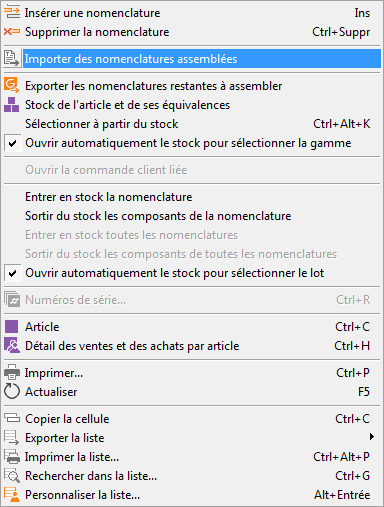Expand the Exporter la liste submenu arrow
This screenshot has height=507, width=384.
(372, 437)
